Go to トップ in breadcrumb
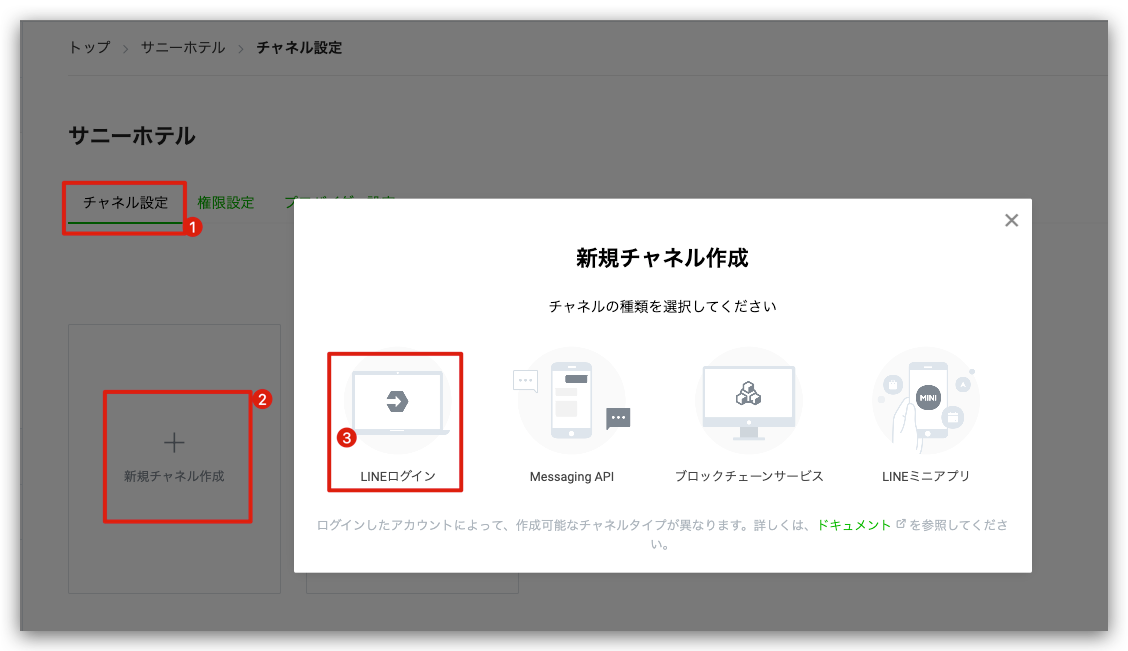Image resolution: width=1128 pixels, height=651 pixels. [x=90, y=47]
